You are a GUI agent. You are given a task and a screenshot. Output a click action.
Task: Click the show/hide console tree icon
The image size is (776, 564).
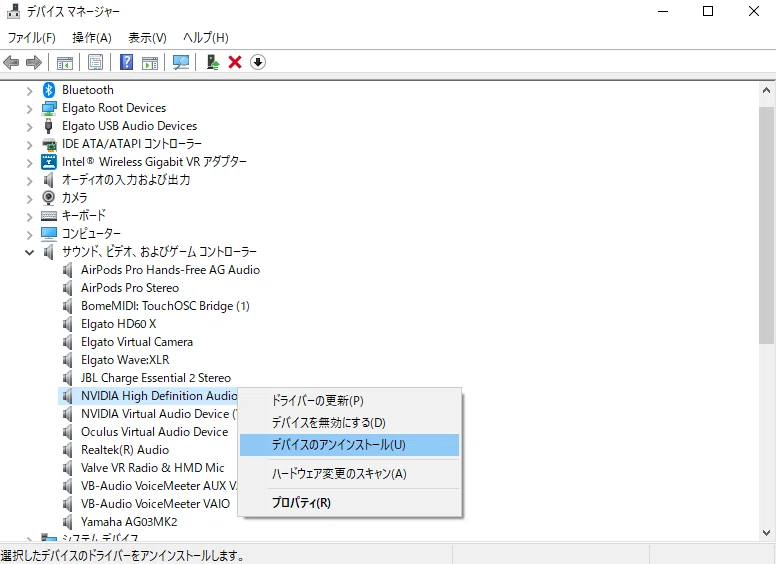(65, 62)
